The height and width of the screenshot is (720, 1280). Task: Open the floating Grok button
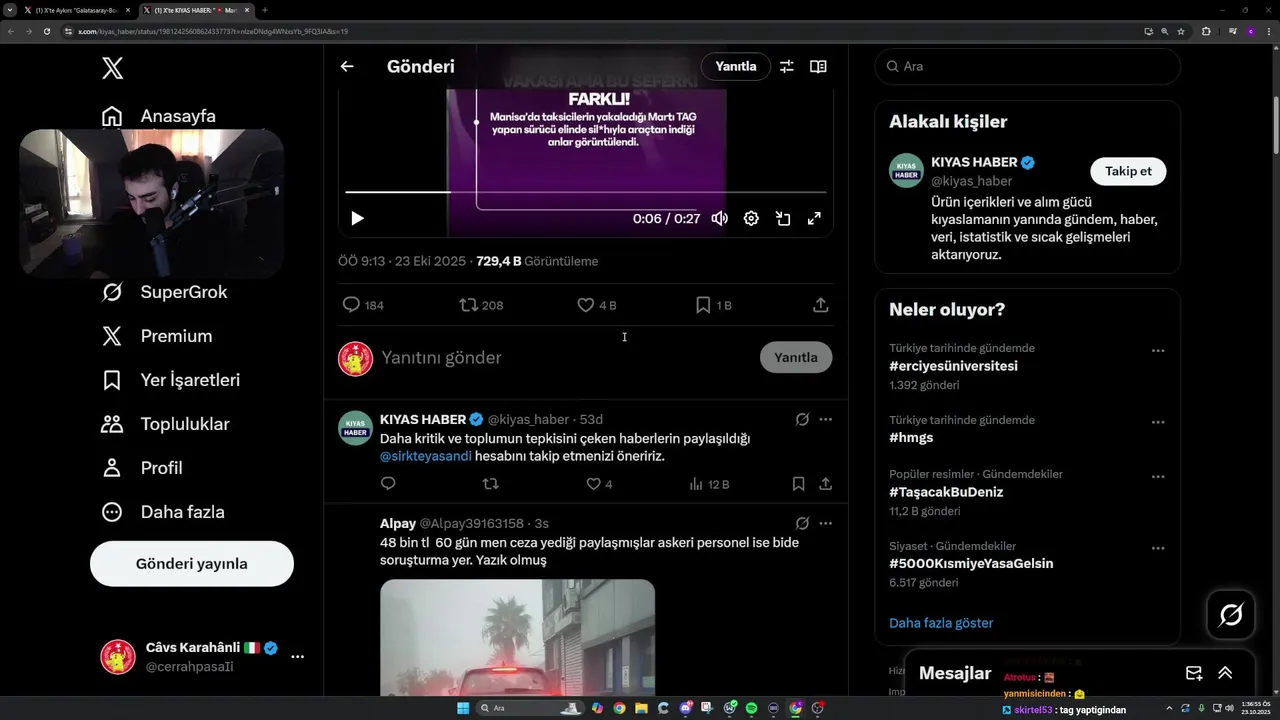(x=1231, y=615)
